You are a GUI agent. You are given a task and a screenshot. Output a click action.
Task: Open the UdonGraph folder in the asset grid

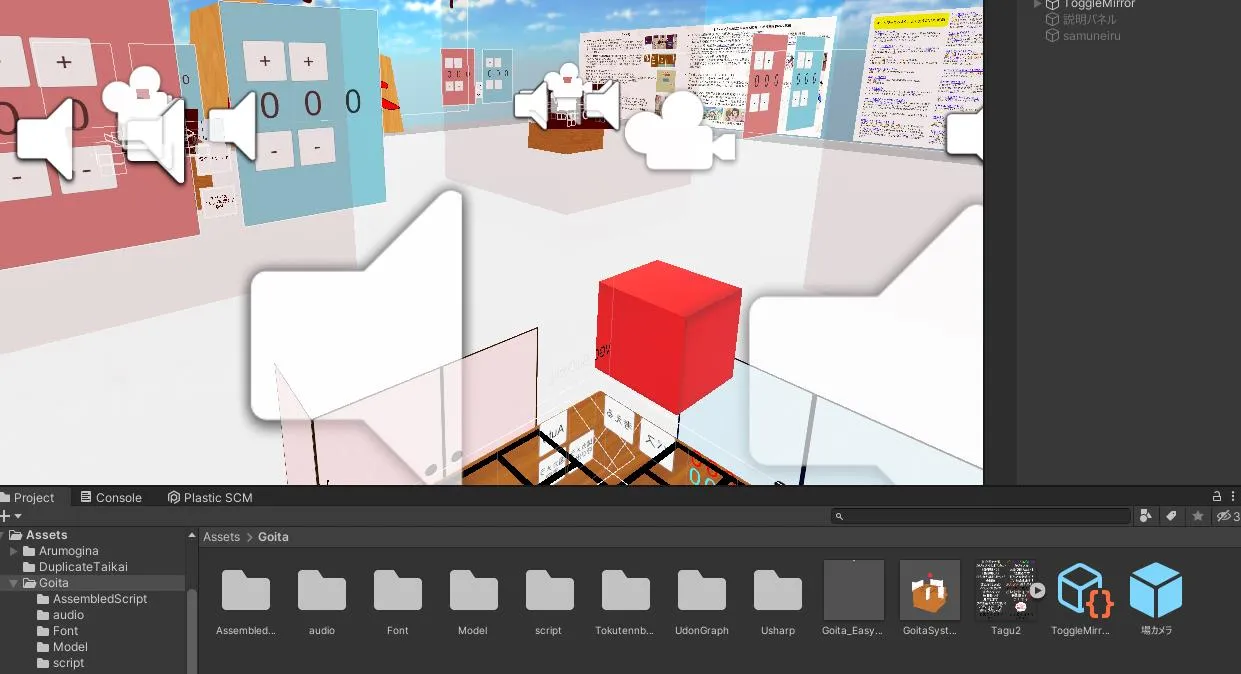[702, 590]
